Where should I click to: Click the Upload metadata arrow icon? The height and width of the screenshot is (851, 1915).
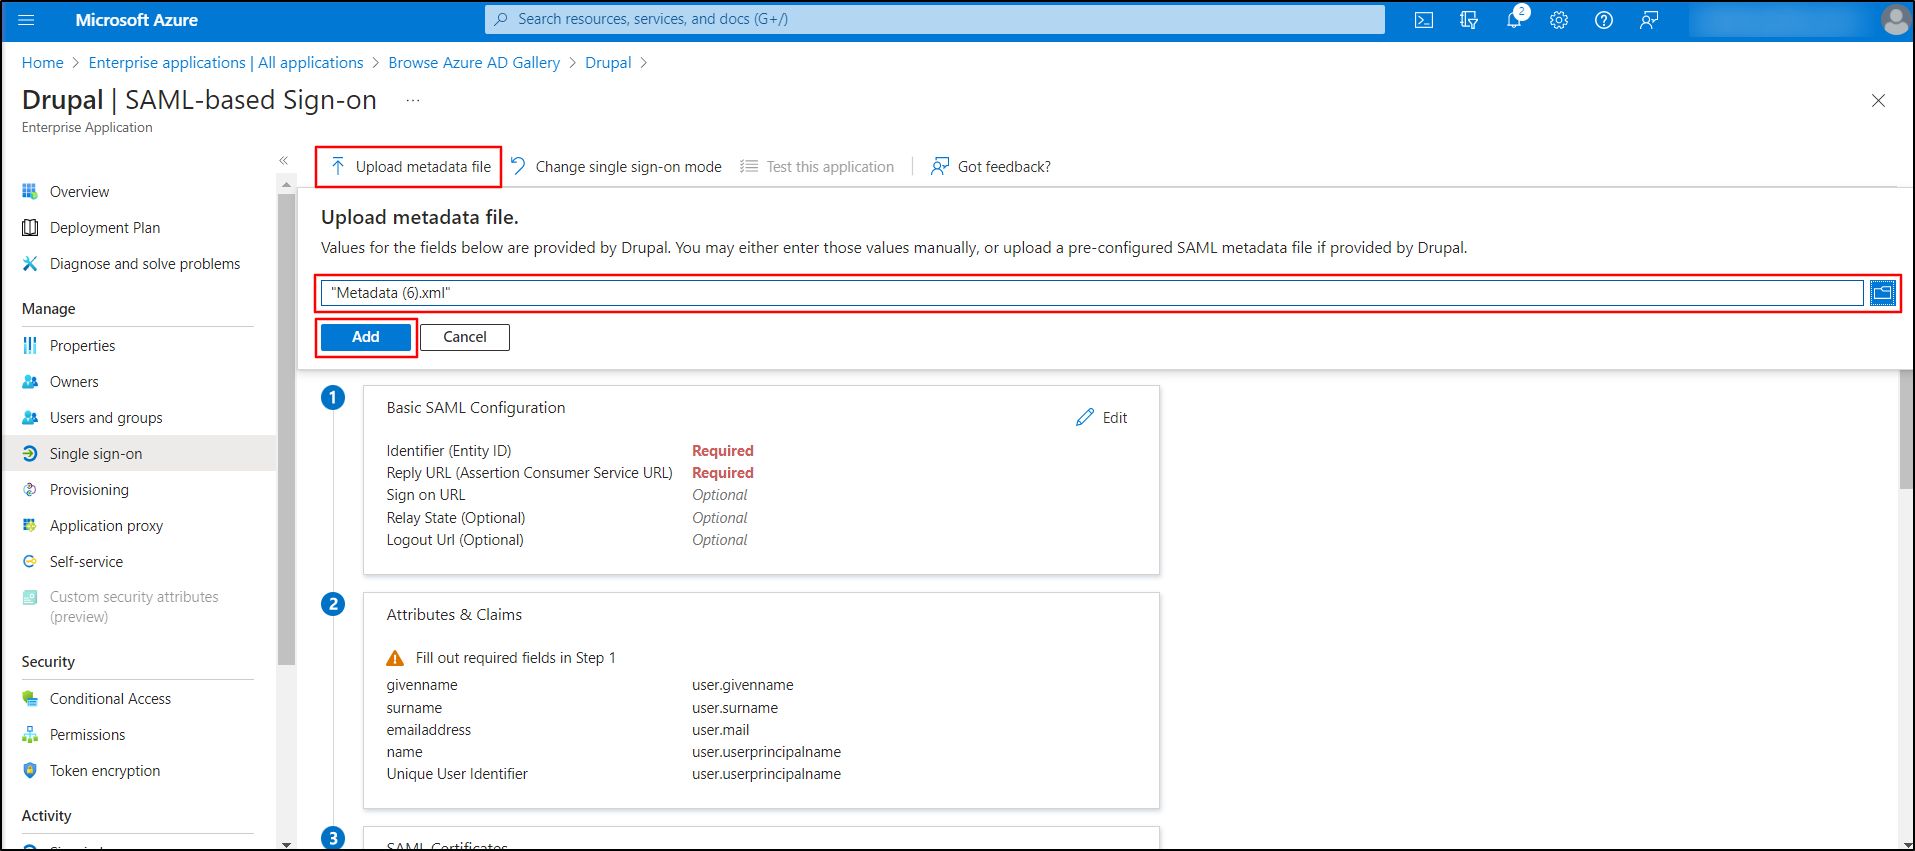pos(338,166)
